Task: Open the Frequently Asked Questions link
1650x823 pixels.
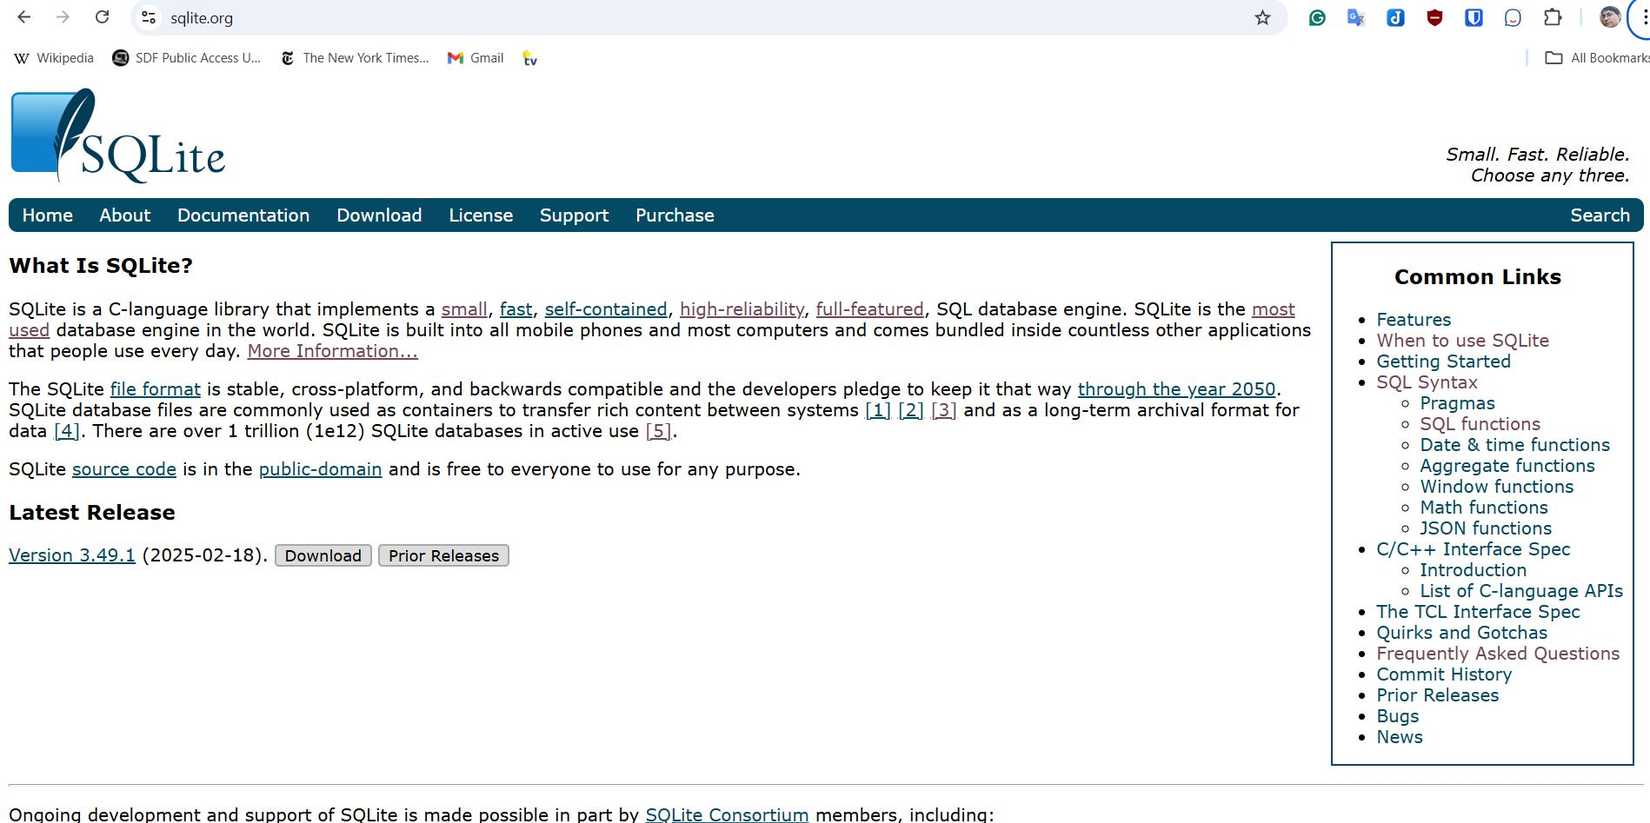Action: [1498, 654]
